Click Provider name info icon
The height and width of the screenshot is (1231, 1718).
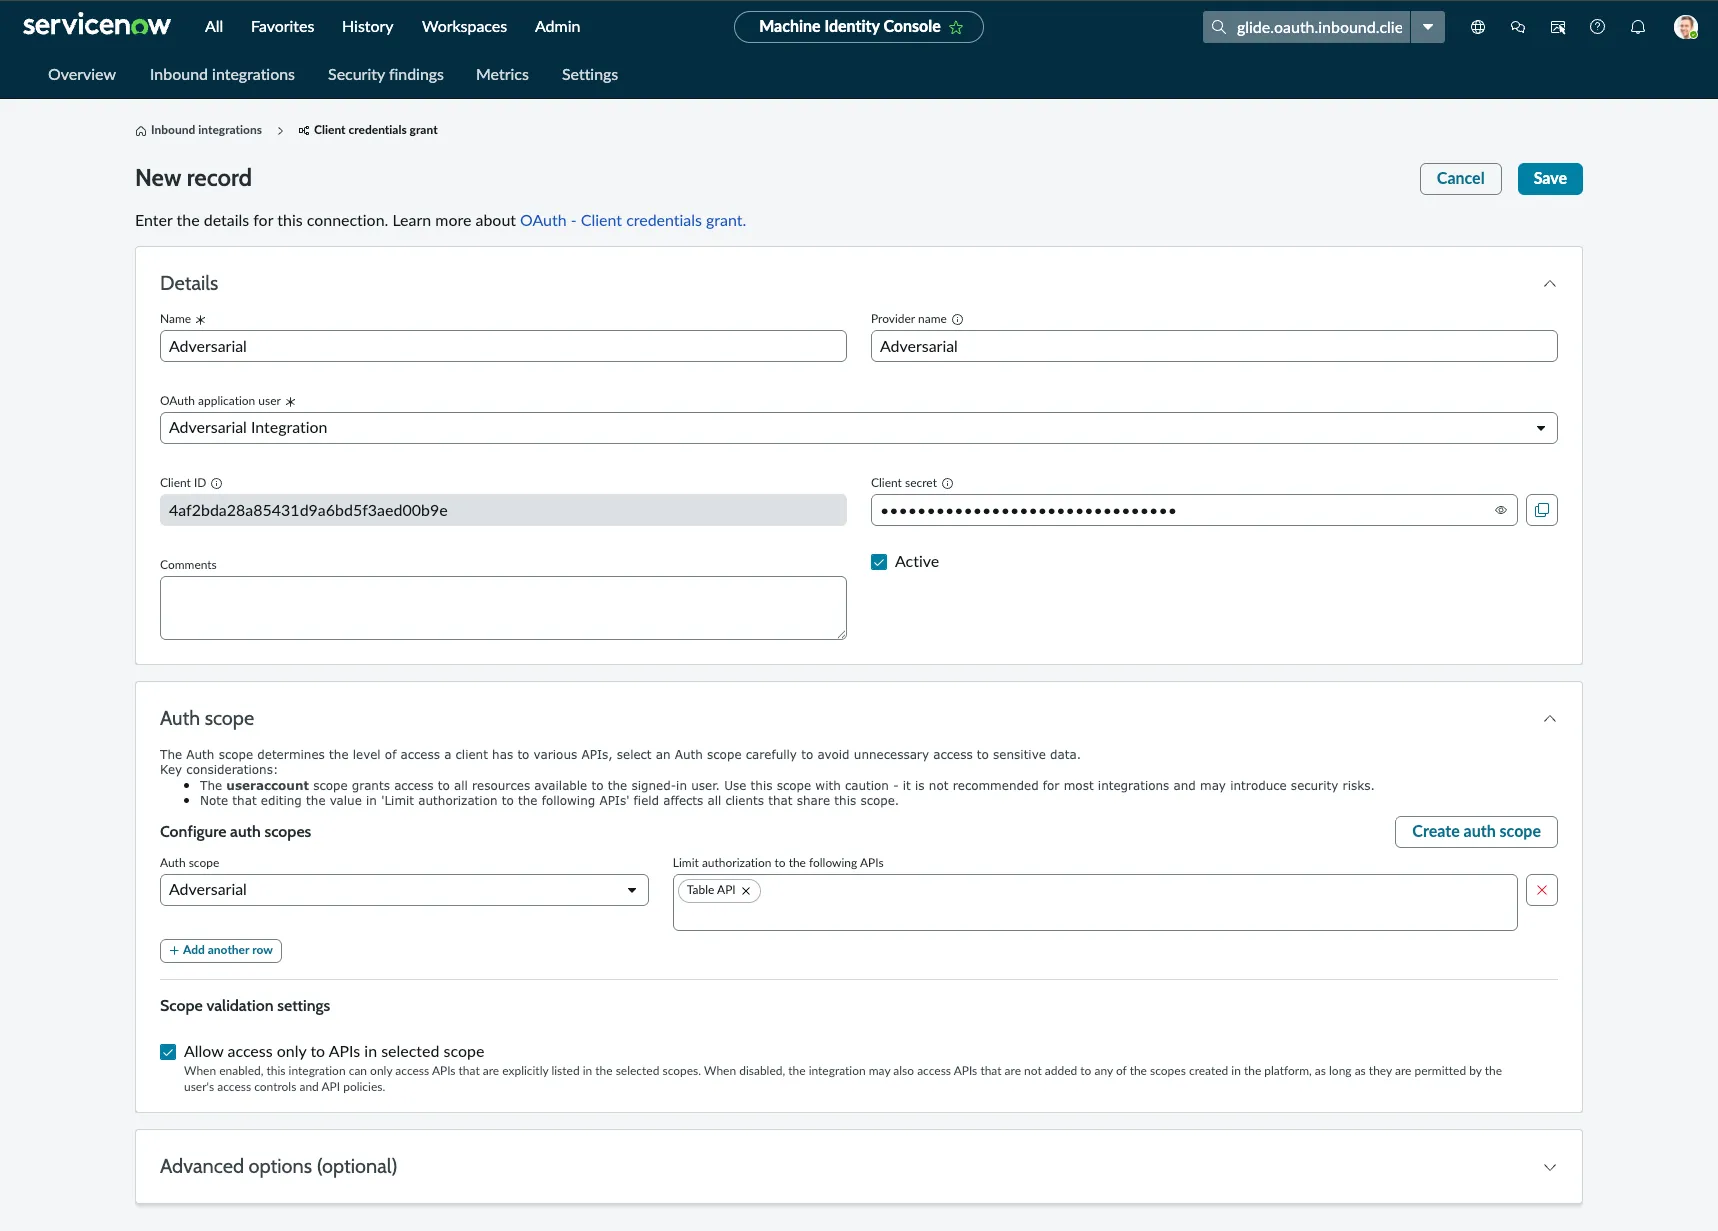coord(957,320)
